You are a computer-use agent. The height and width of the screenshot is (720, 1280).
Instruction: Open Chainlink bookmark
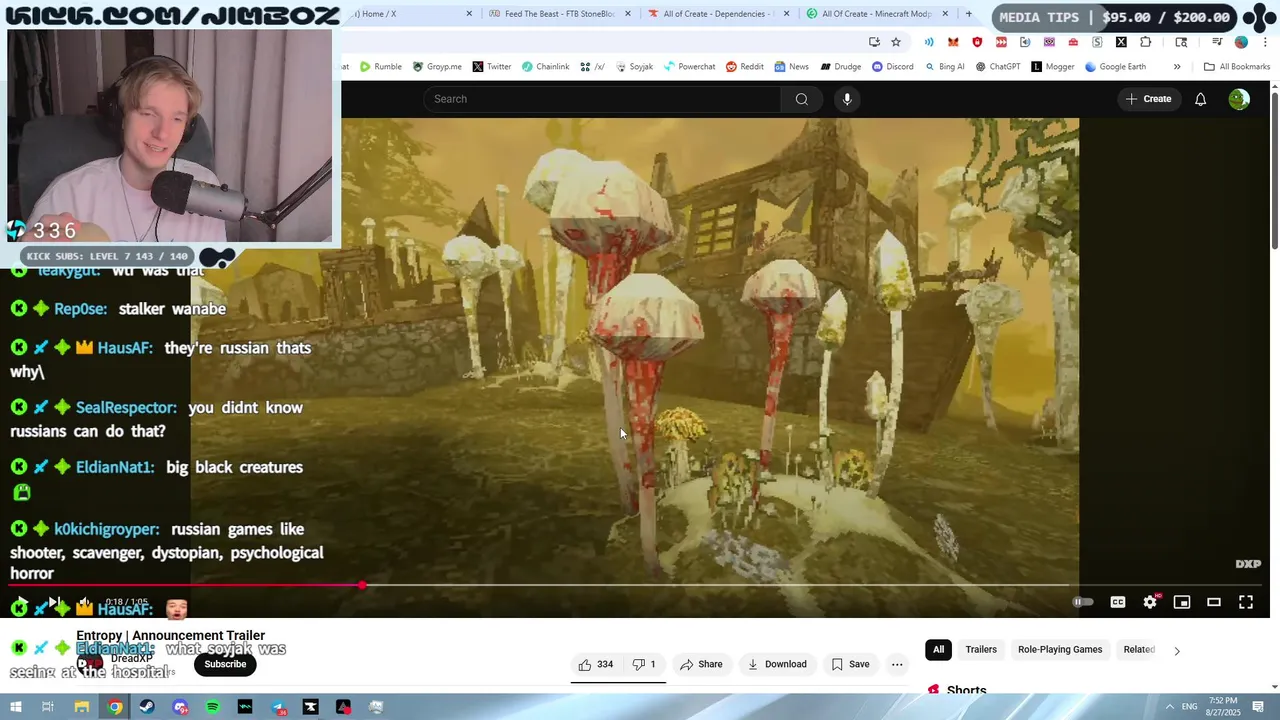click(545, 67)
